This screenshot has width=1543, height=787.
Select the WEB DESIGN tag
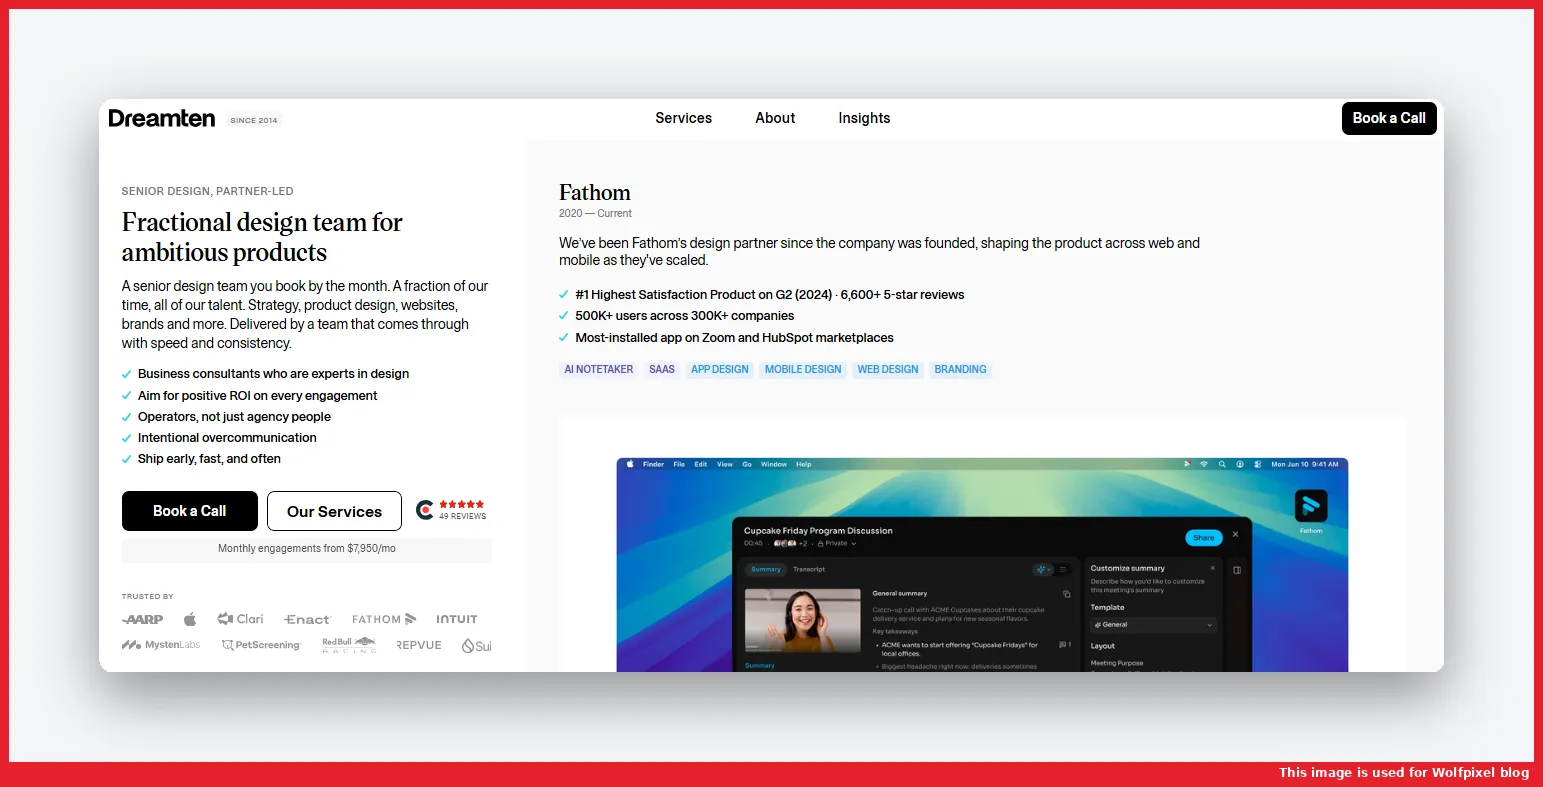click(x=888, y=370)
